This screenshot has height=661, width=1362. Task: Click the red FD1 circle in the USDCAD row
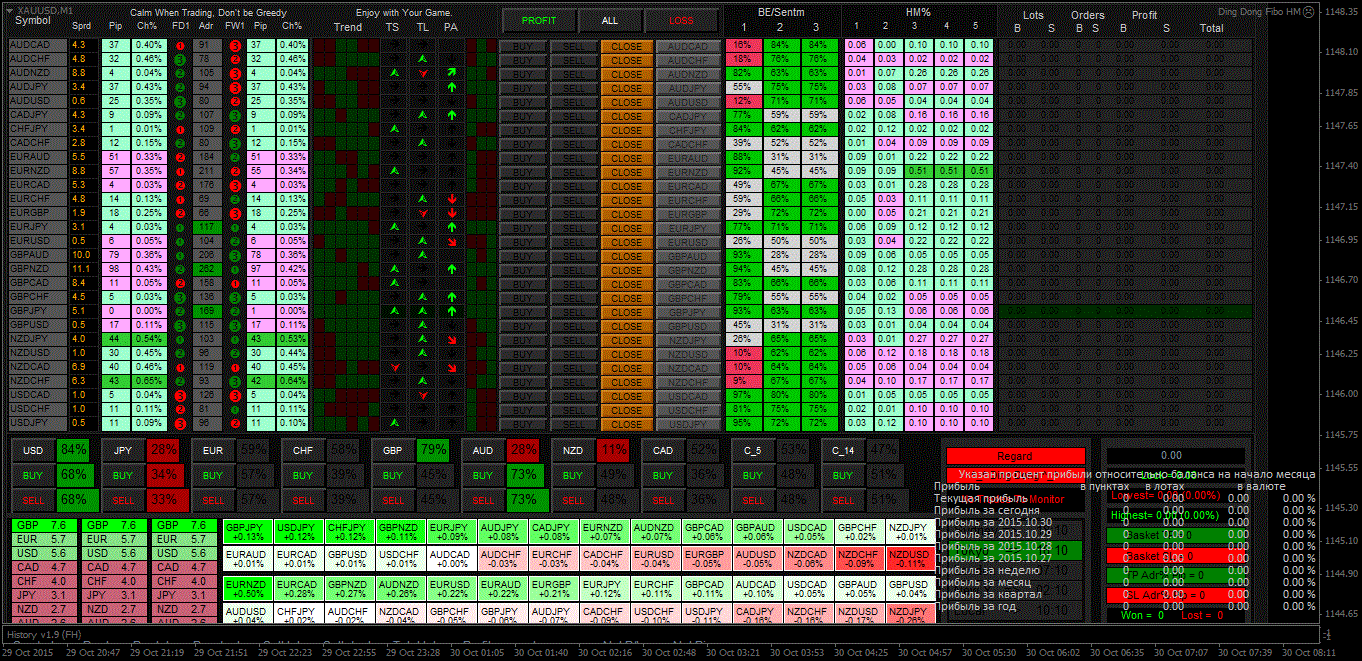click(x=180, y=396)
